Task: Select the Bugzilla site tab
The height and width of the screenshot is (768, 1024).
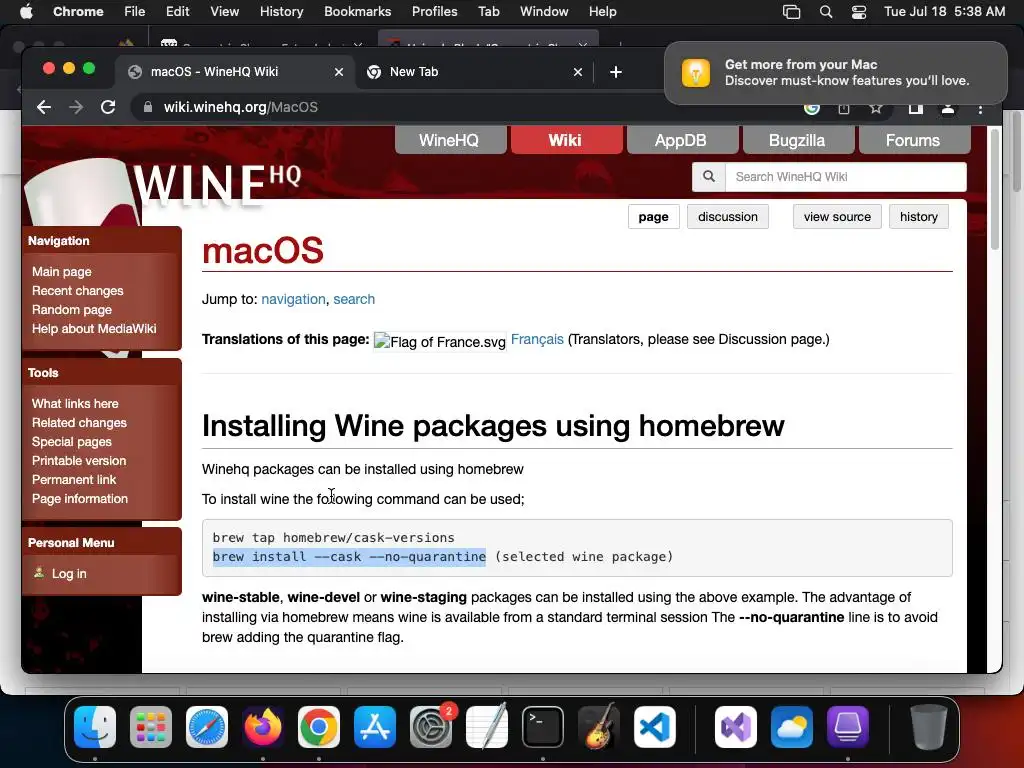Action: (x=797, y=140)
